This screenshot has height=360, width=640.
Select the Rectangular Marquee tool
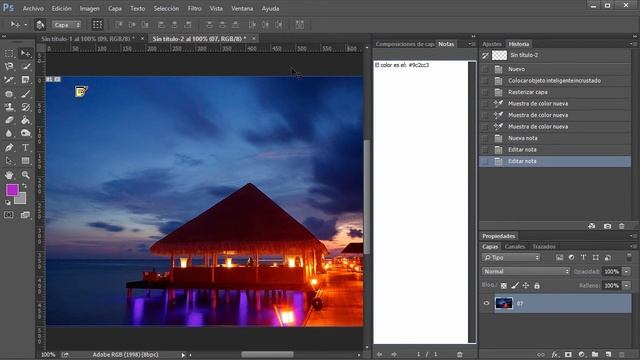(9, 54)
